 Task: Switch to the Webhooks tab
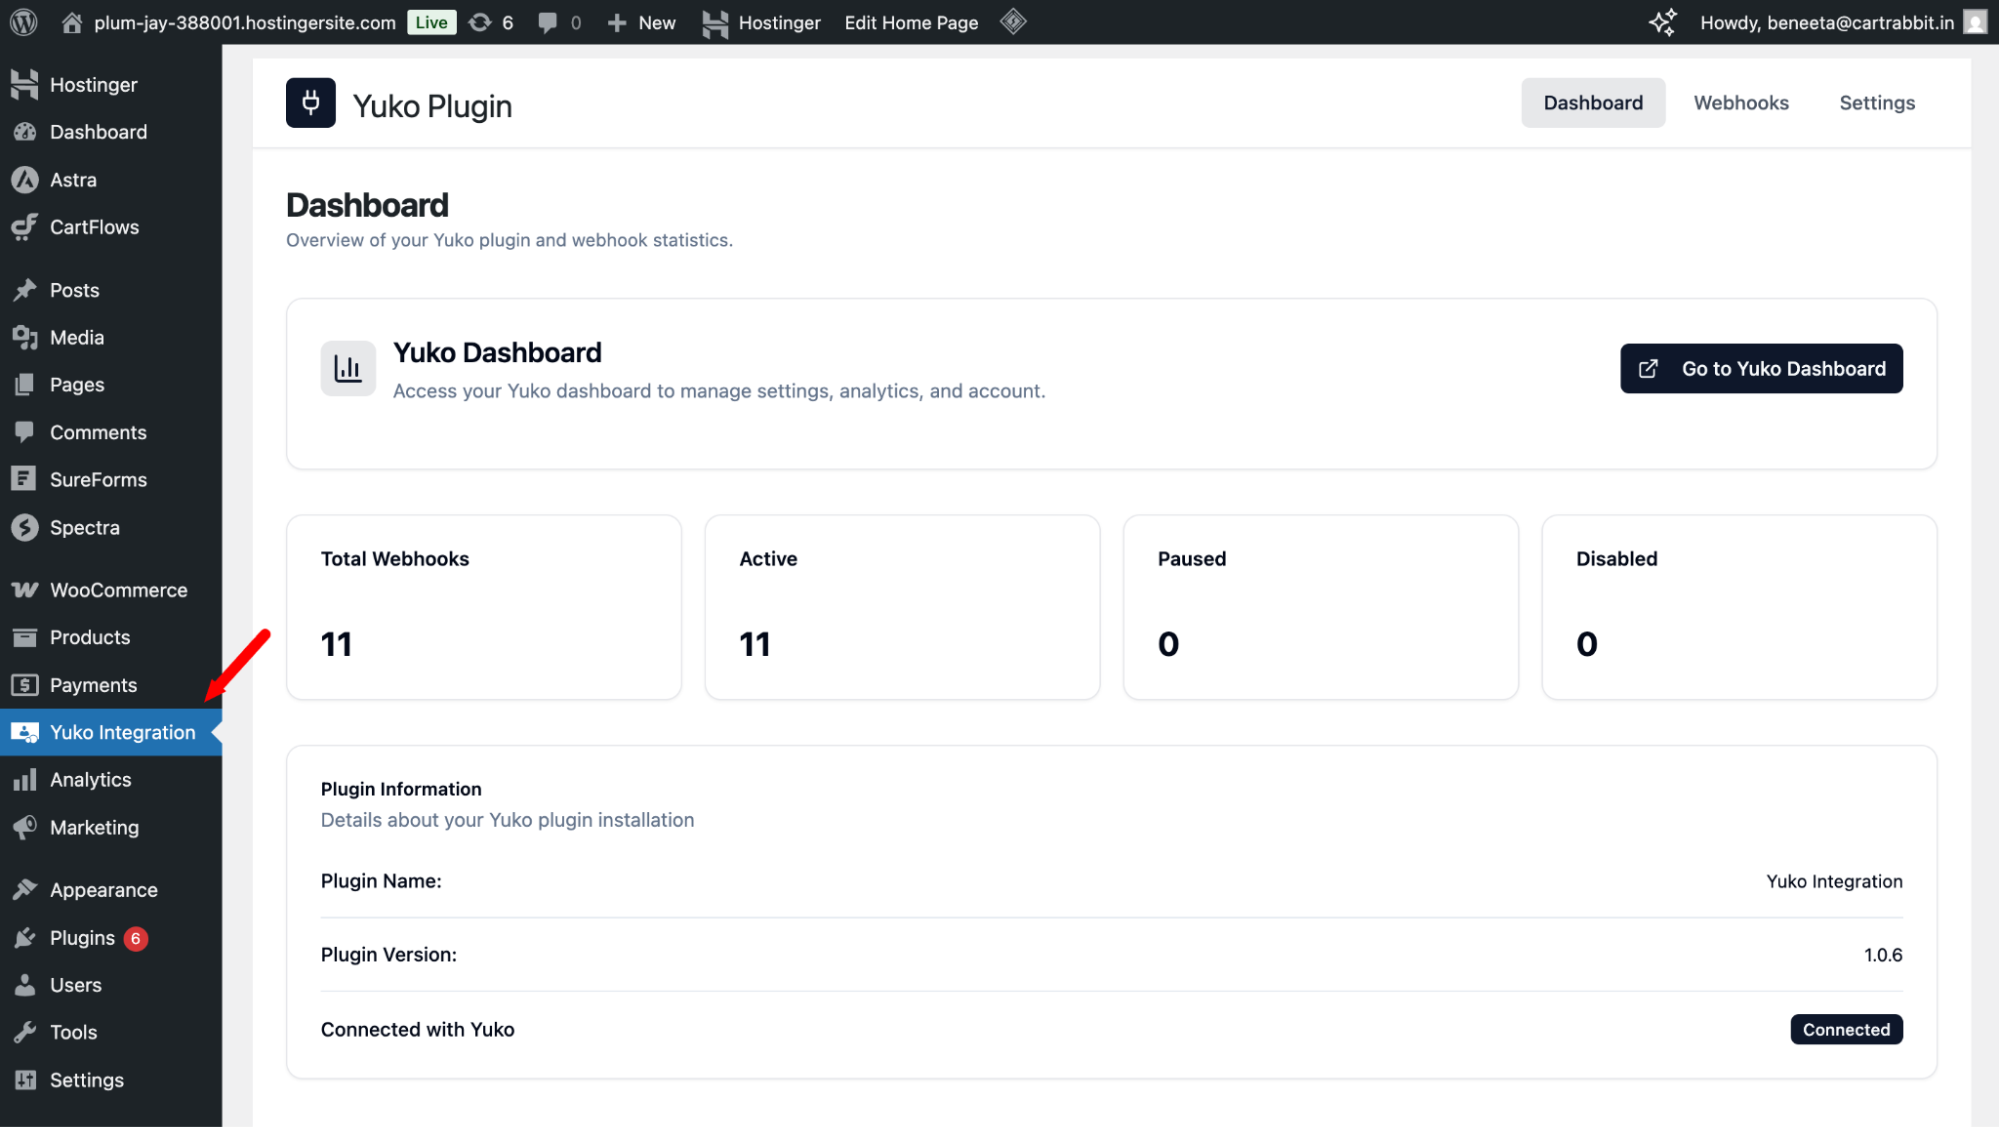tap(1740, 103)
